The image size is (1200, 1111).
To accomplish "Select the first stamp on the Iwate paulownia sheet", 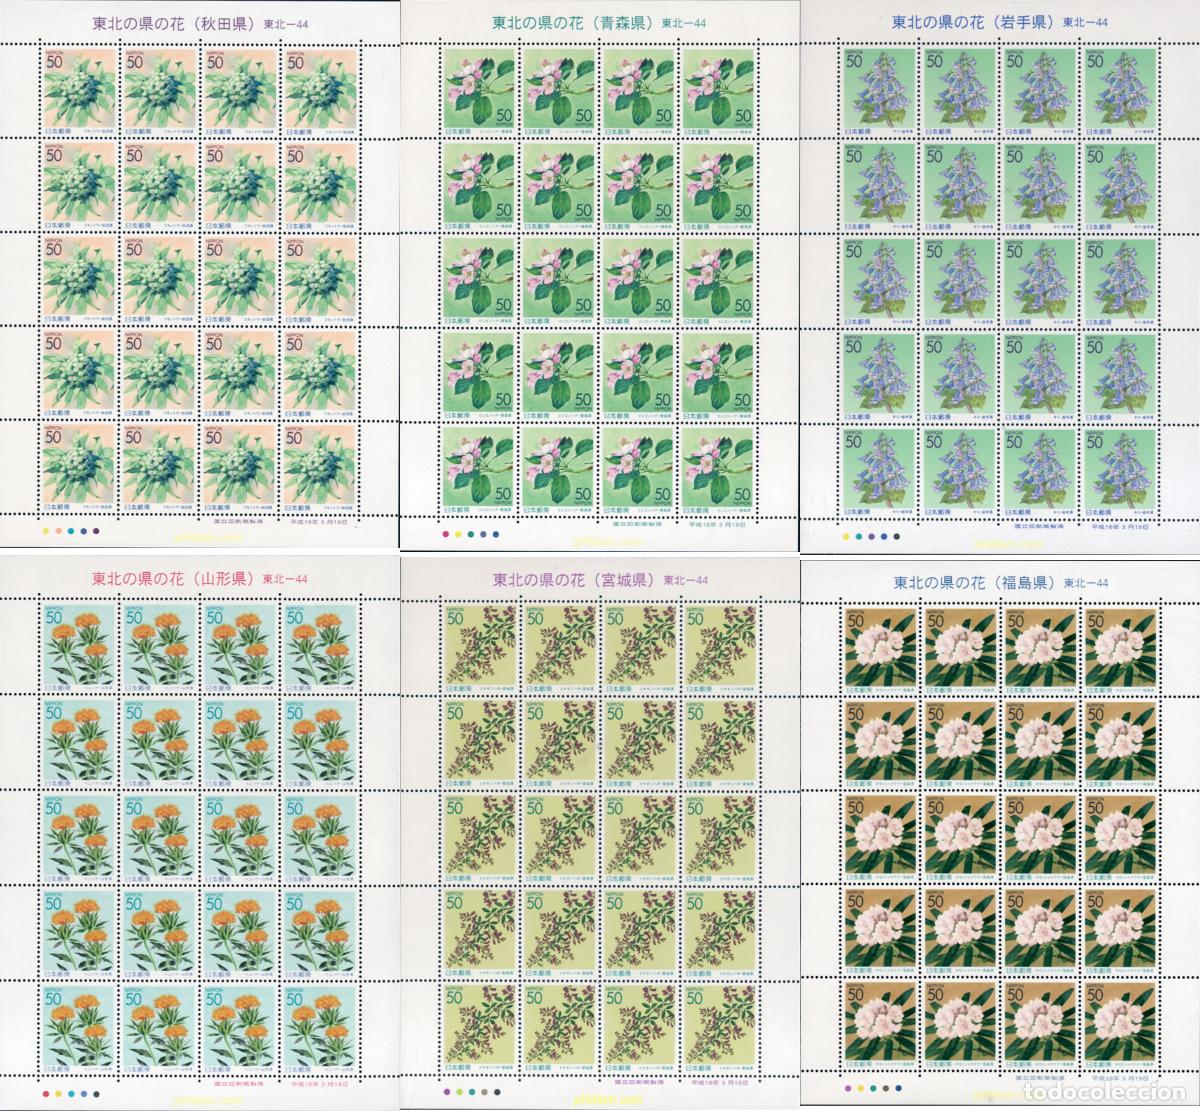I will (880, 91).
